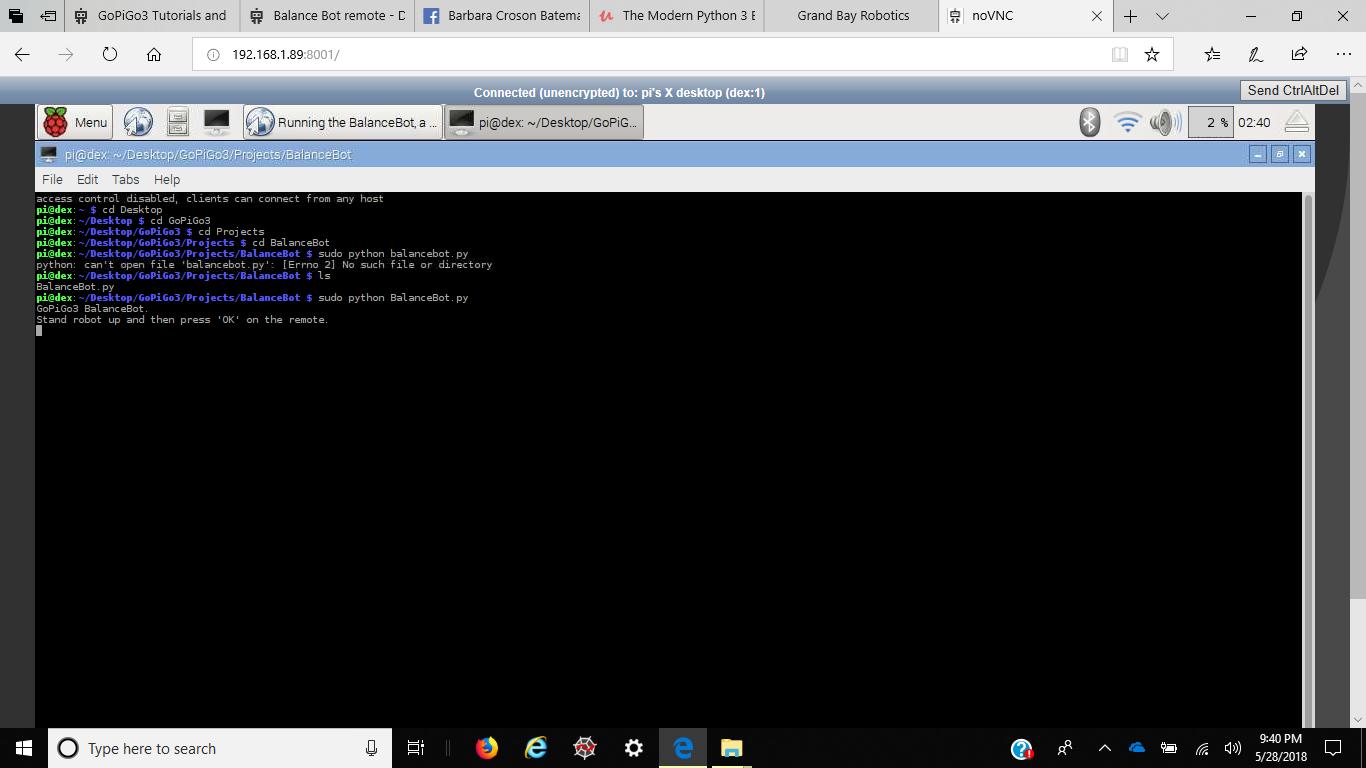Click the 02:40 clock in Pi panel

1254,122
